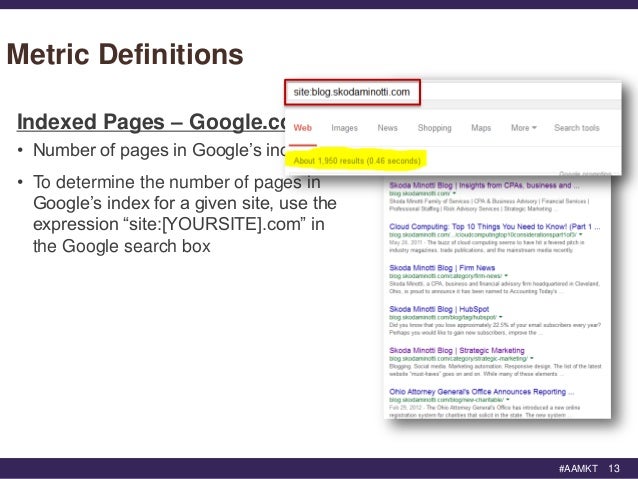Open the Shopping tab
This screenshot has height=479, width=638.
[435, 128]
